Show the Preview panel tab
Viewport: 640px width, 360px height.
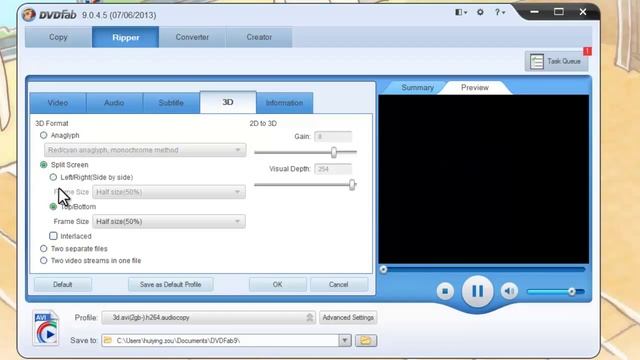click(x=475, y=87)
